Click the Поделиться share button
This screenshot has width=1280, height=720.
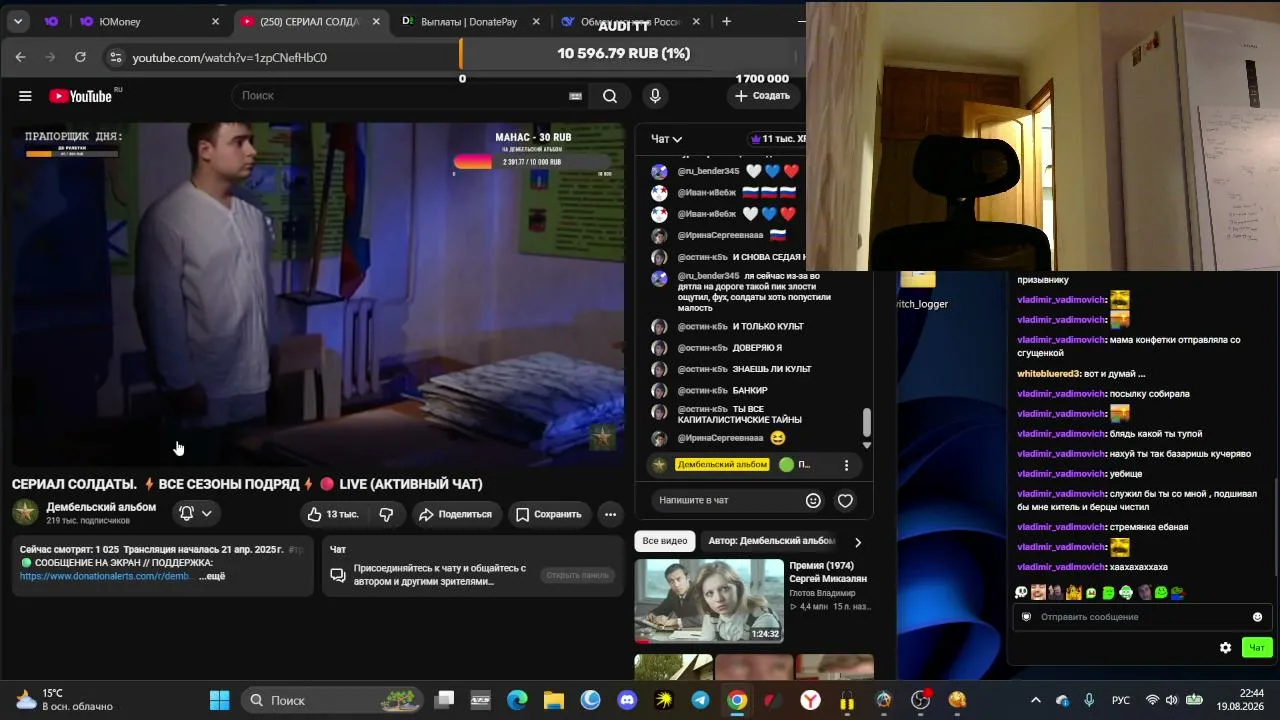point(455,514)
